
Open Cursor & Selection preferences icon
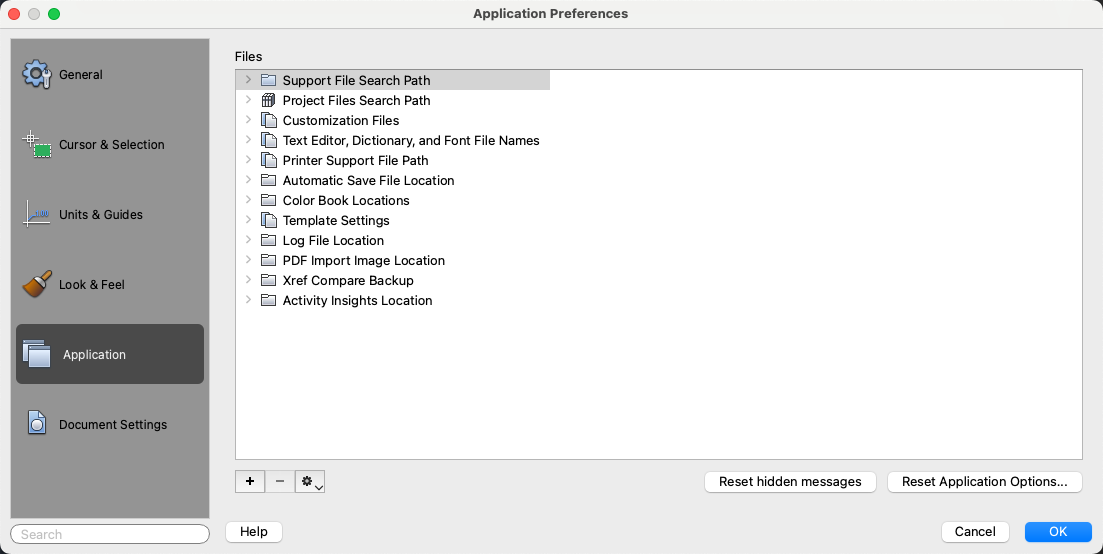point(37,145)
